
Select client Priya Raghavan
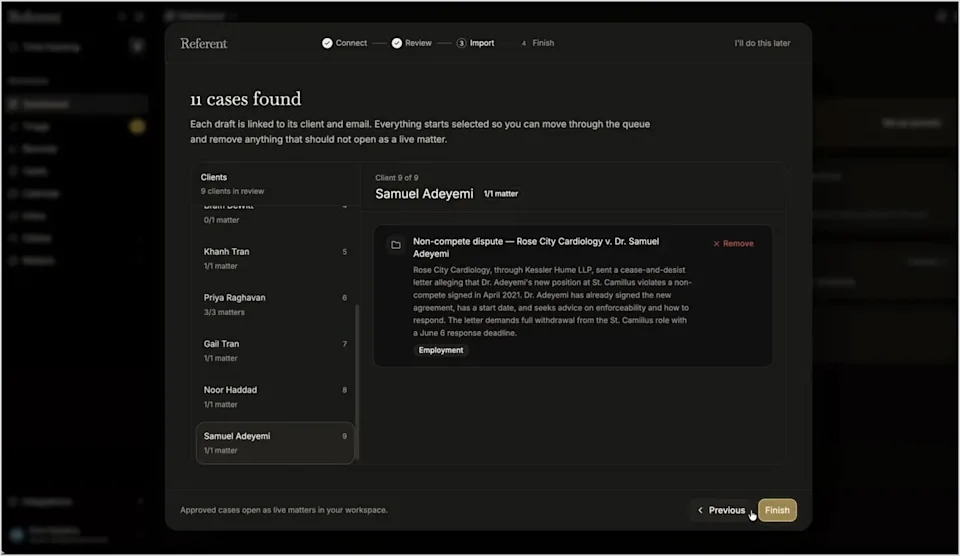pos(275,304)
